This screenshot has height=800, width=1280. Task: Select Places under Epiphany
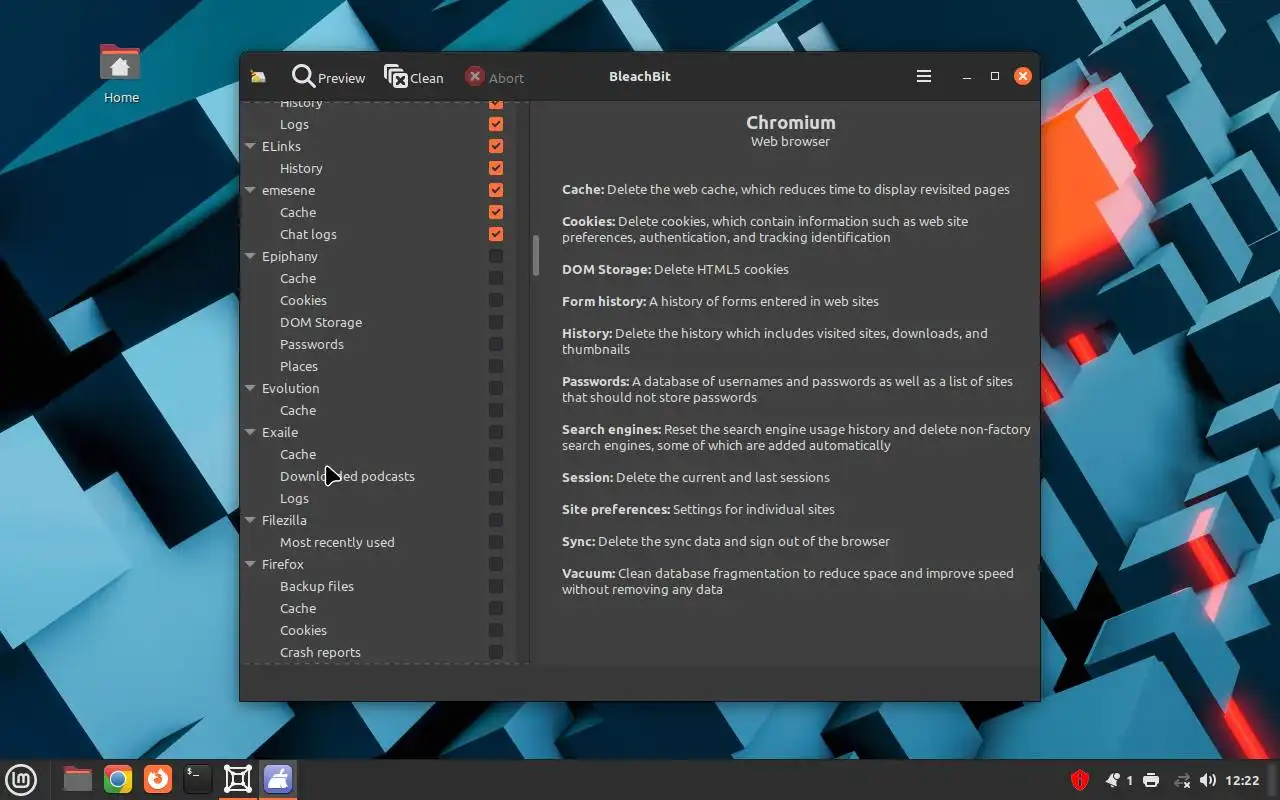coord(299,366)
